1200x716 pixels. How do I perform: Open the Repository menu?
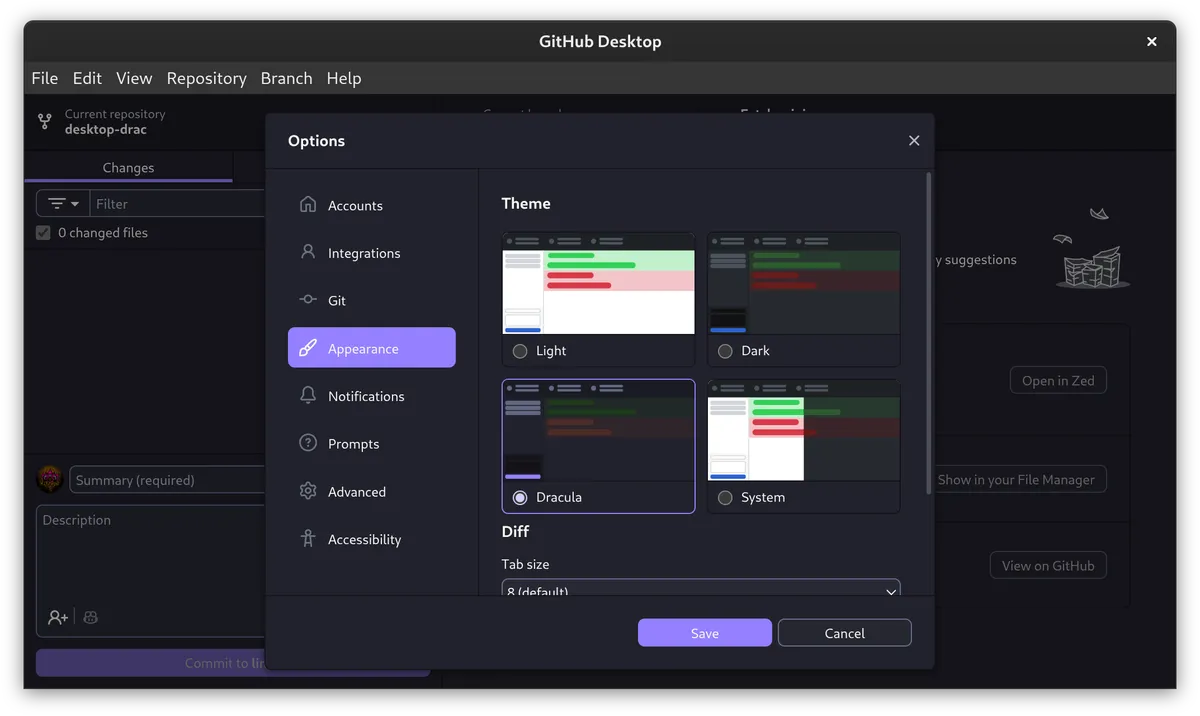[206, 78]
